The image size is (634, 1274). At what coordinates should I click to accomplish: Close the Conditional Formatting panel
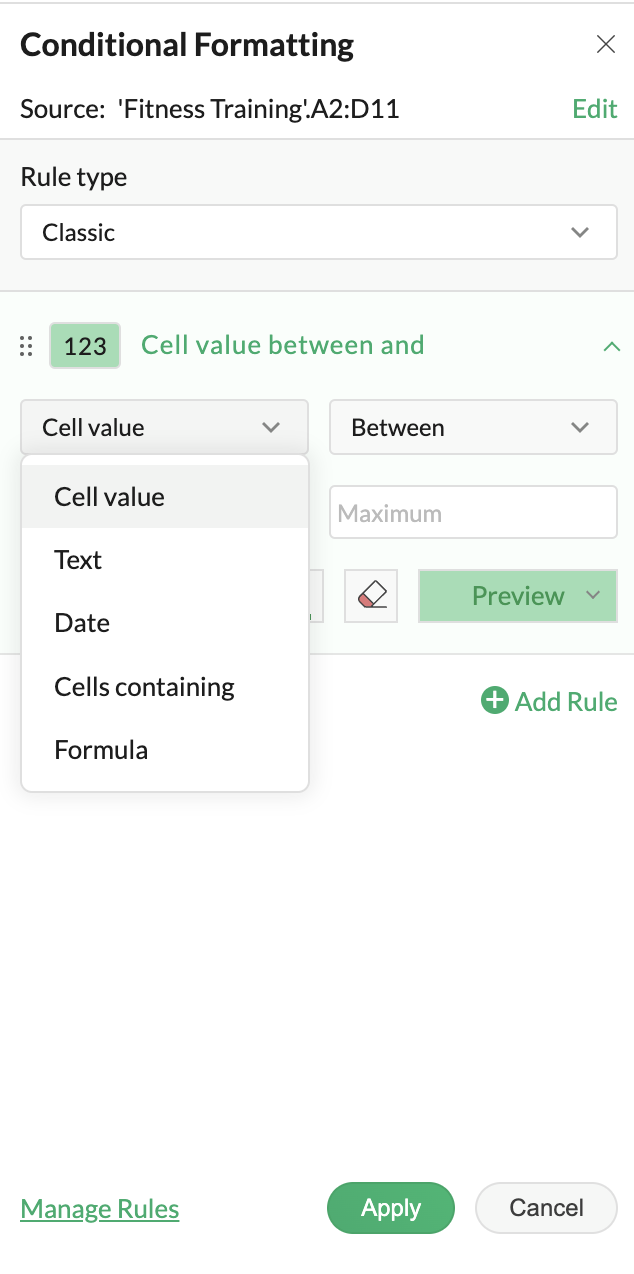(605, 44)
